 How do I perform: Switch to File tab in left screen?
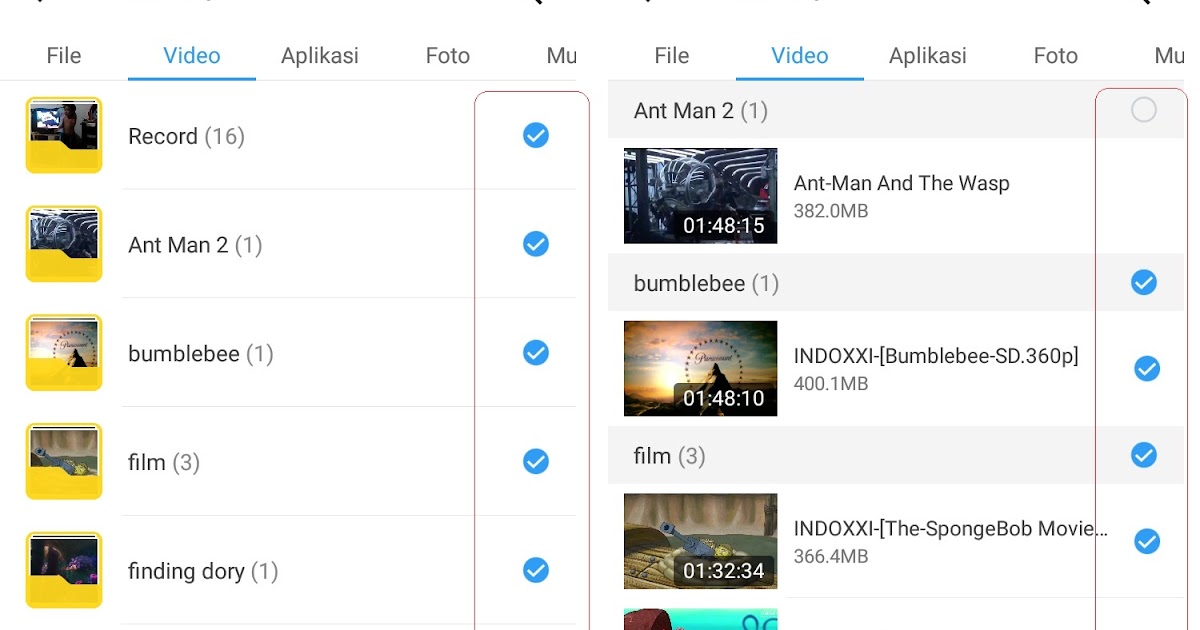pyautogui.click(x=64, y=56)
